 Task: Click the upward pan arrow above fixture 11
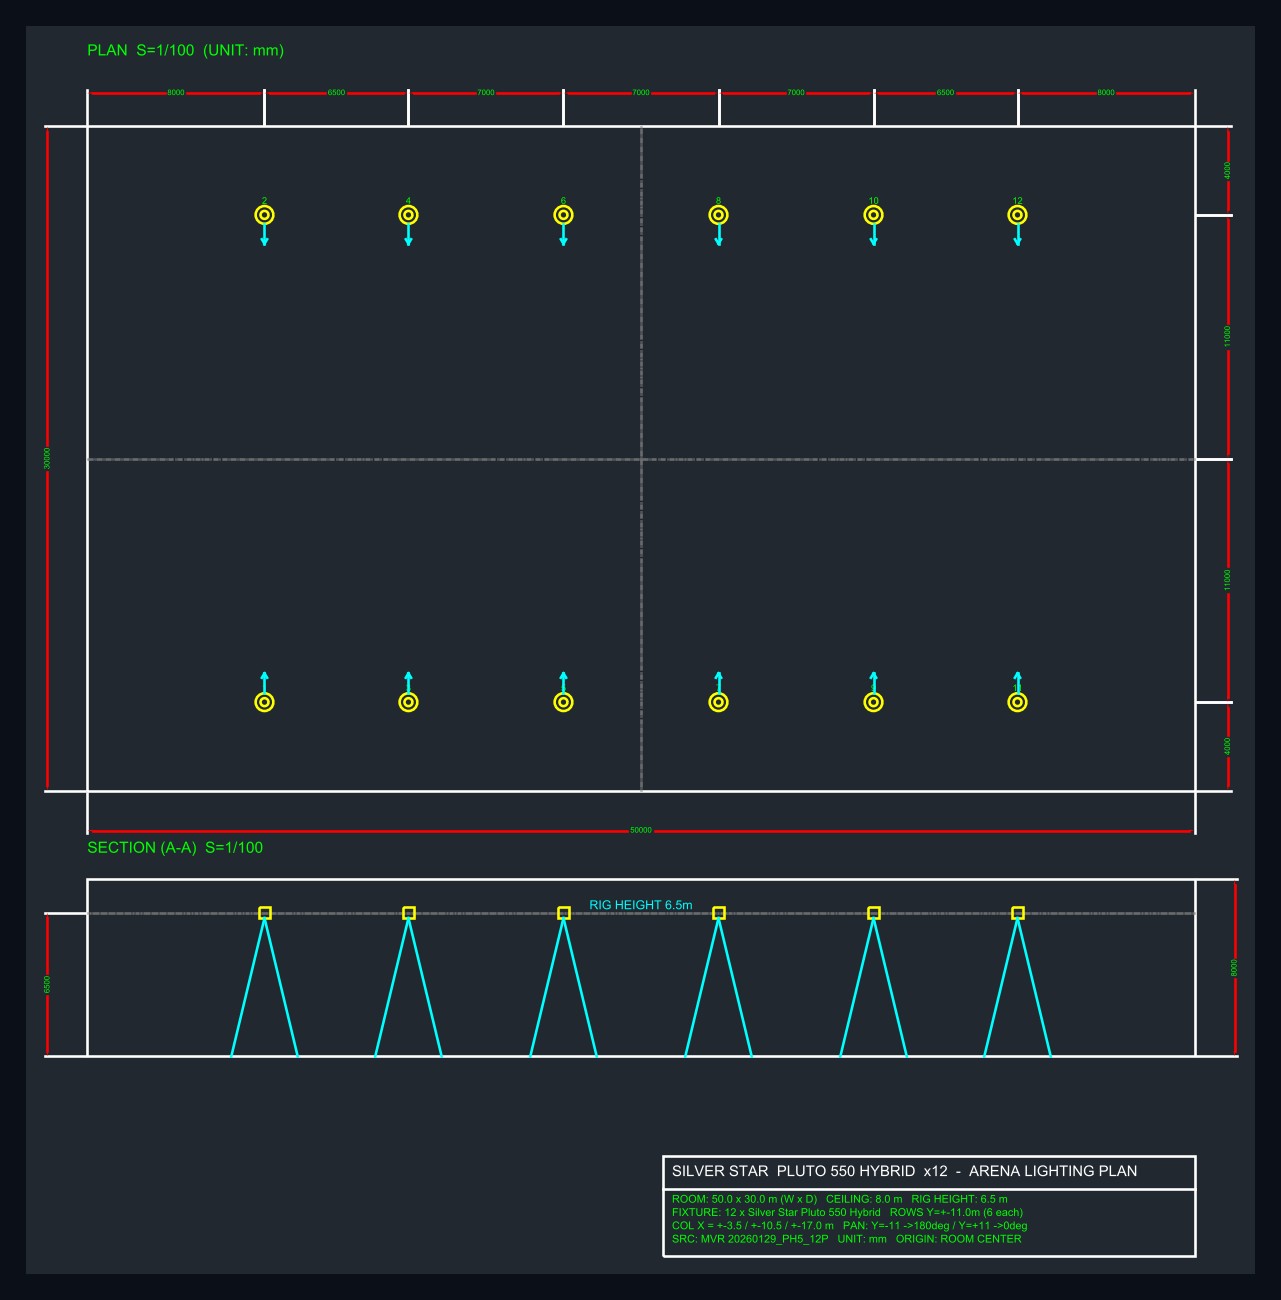click(1017, 681)
